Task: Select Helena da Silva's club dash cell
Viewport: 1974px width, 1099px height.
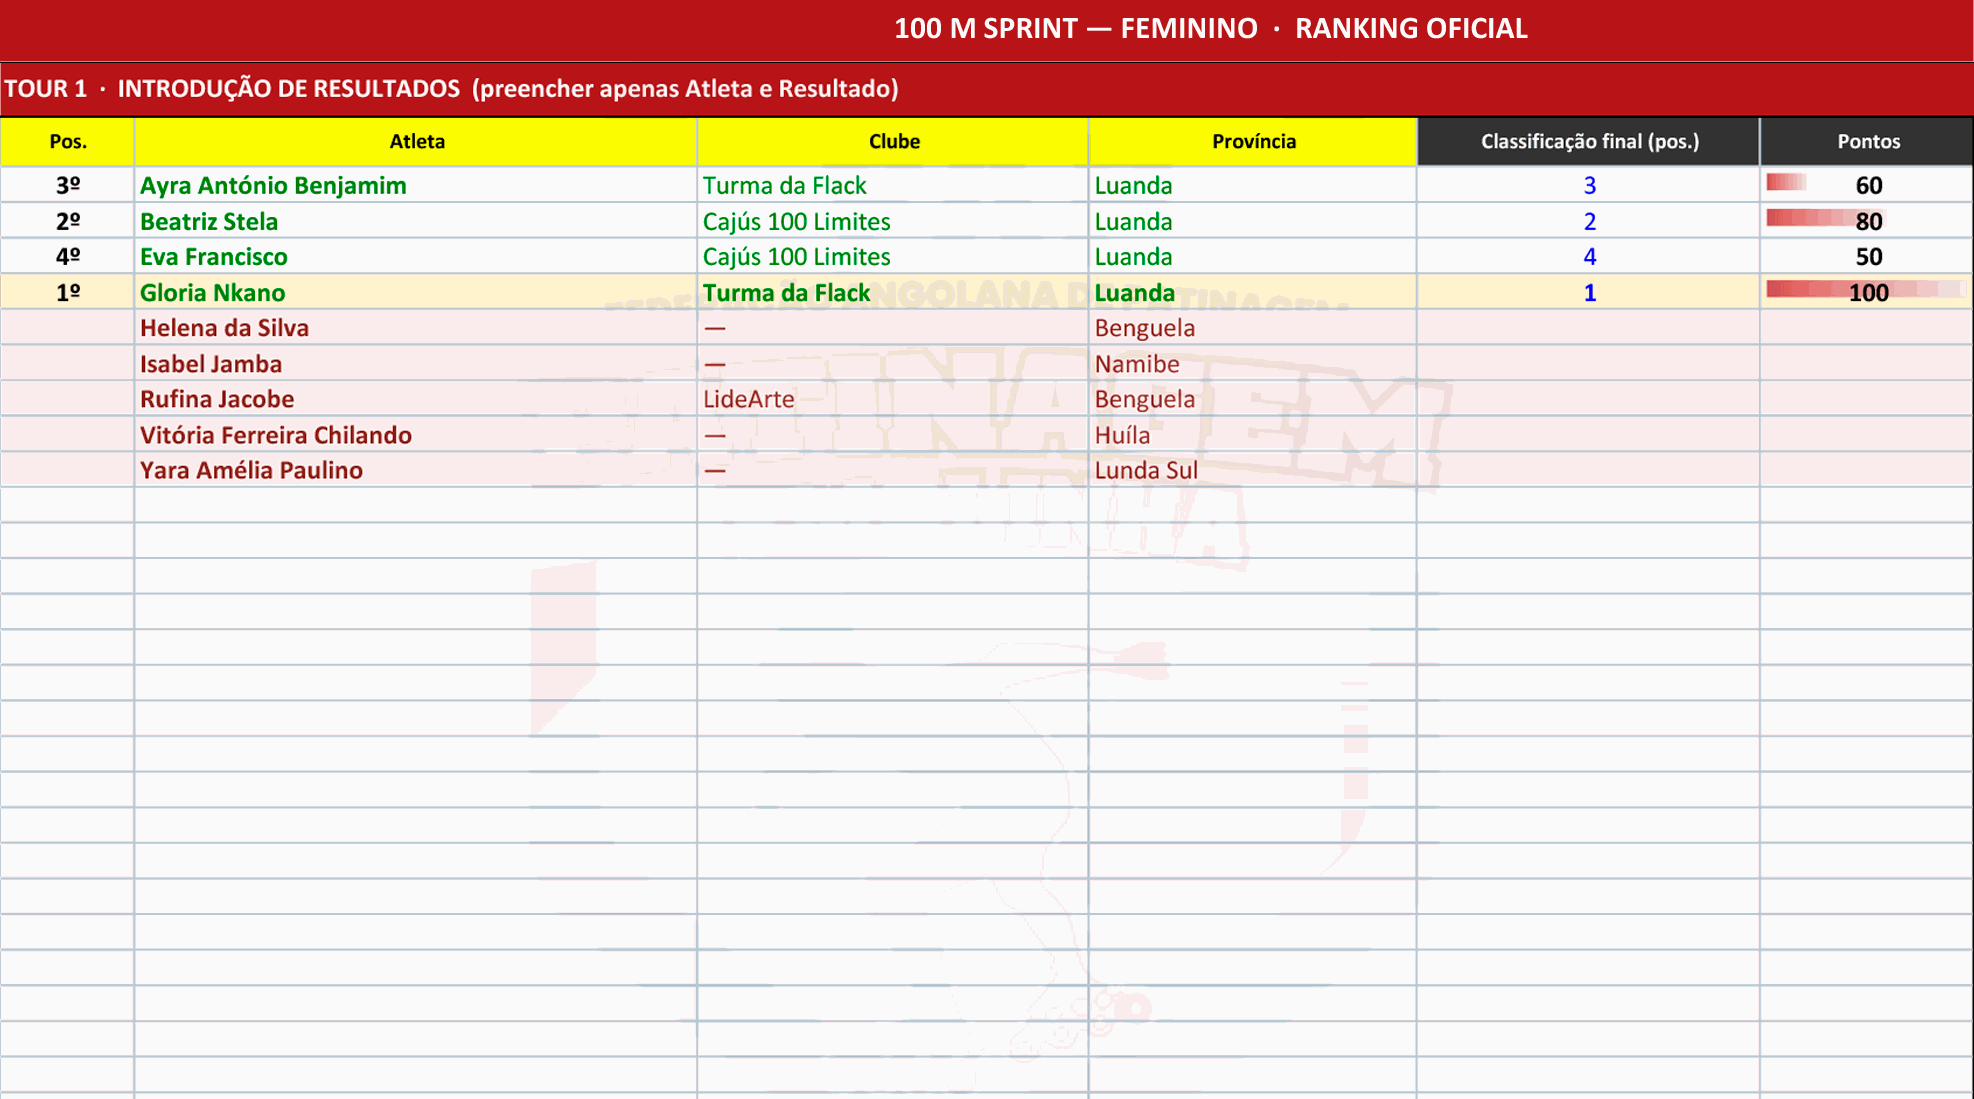Action: (893, 328)
